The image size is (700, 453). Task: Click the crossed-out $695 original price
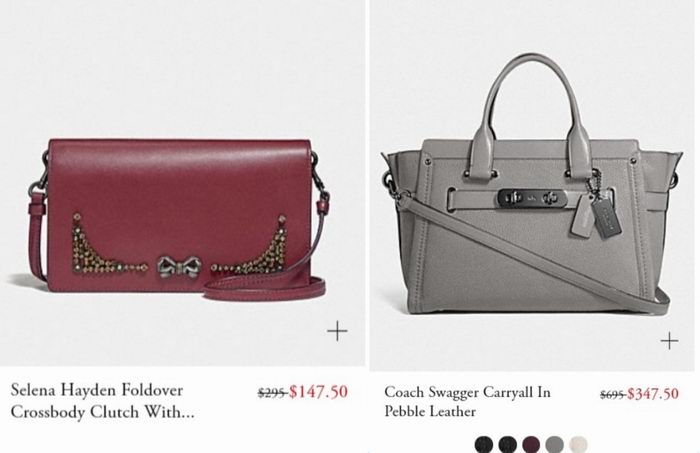pos(613,395)
